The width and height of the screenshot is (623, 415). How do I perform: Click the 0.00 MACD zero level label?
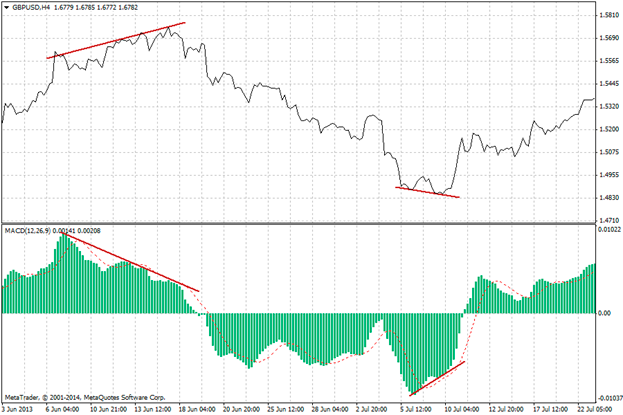tap(603, 313)
